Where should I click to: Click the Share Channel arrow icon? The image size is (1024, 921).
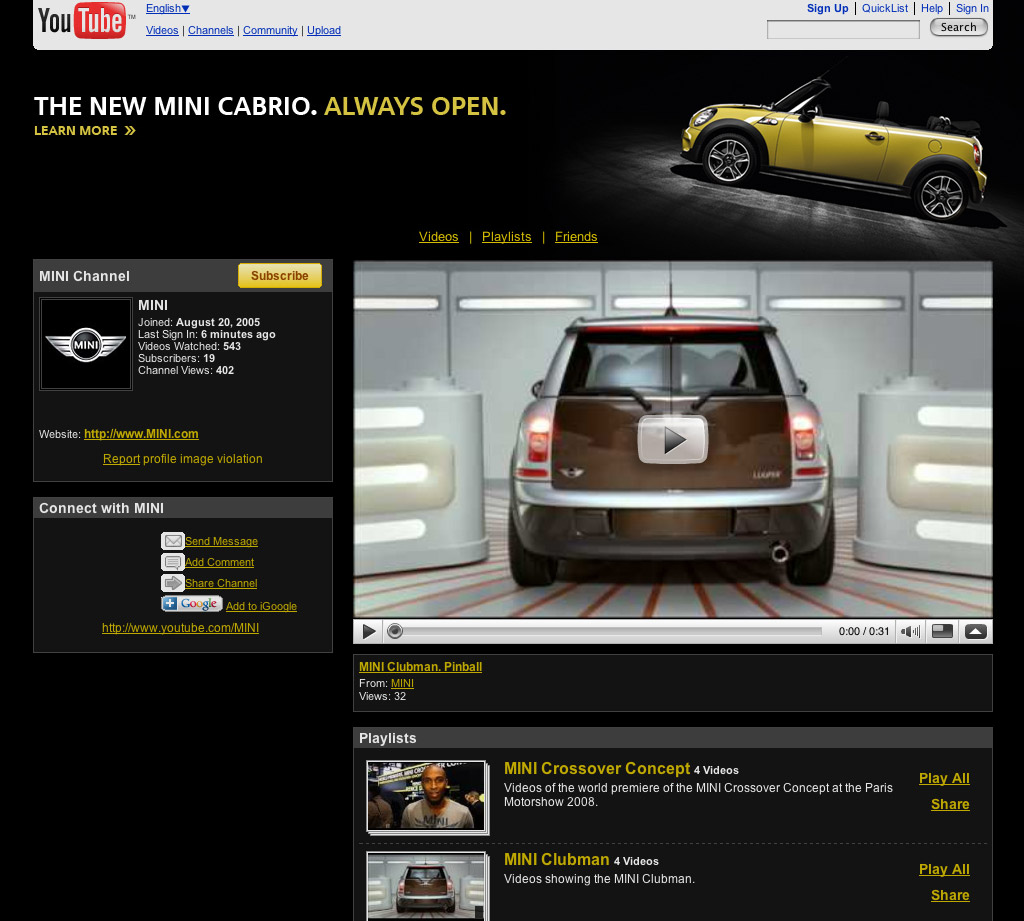pos(172,583)
